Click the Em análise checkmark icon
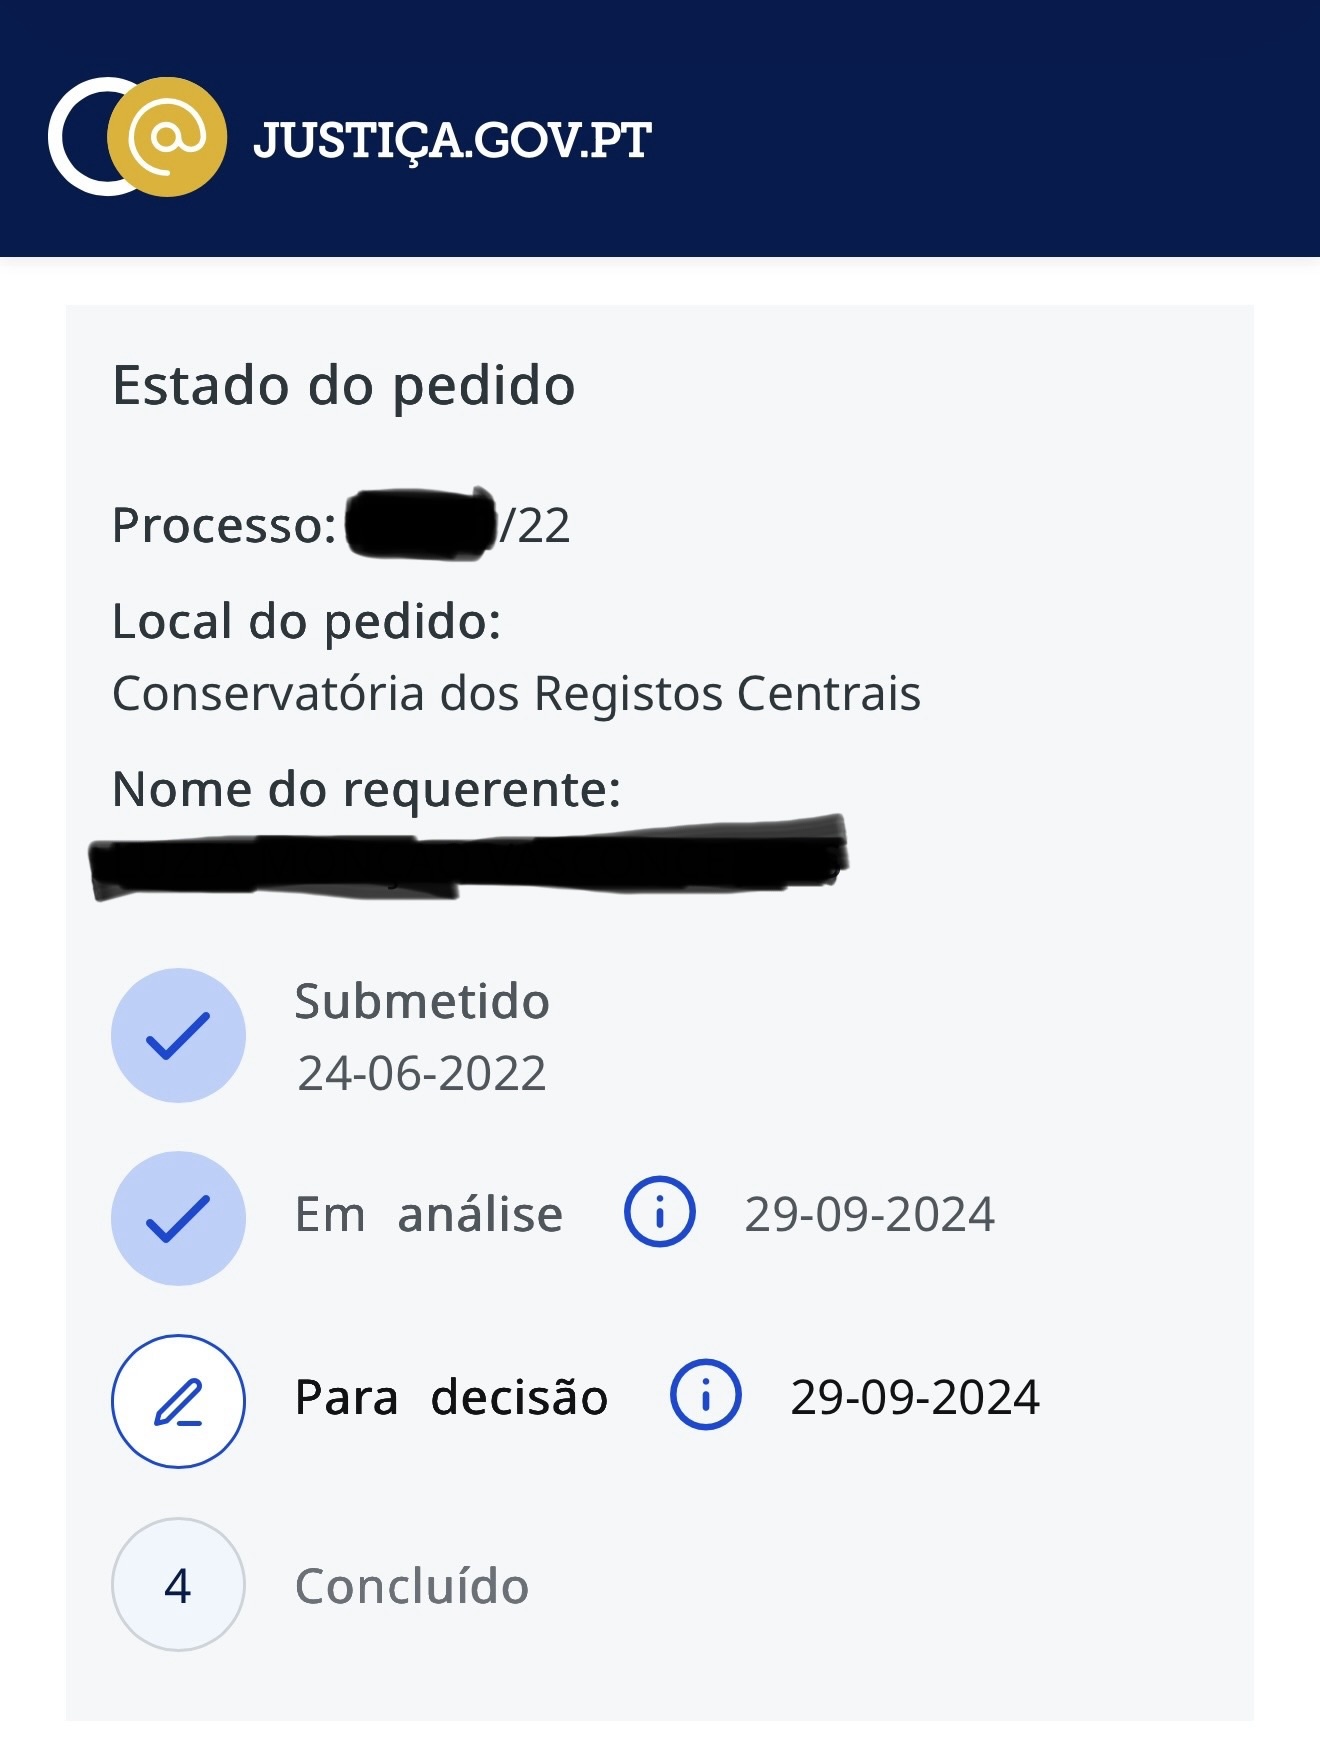Viewport: 1320px width, 1763px height. pos(178,1219)
